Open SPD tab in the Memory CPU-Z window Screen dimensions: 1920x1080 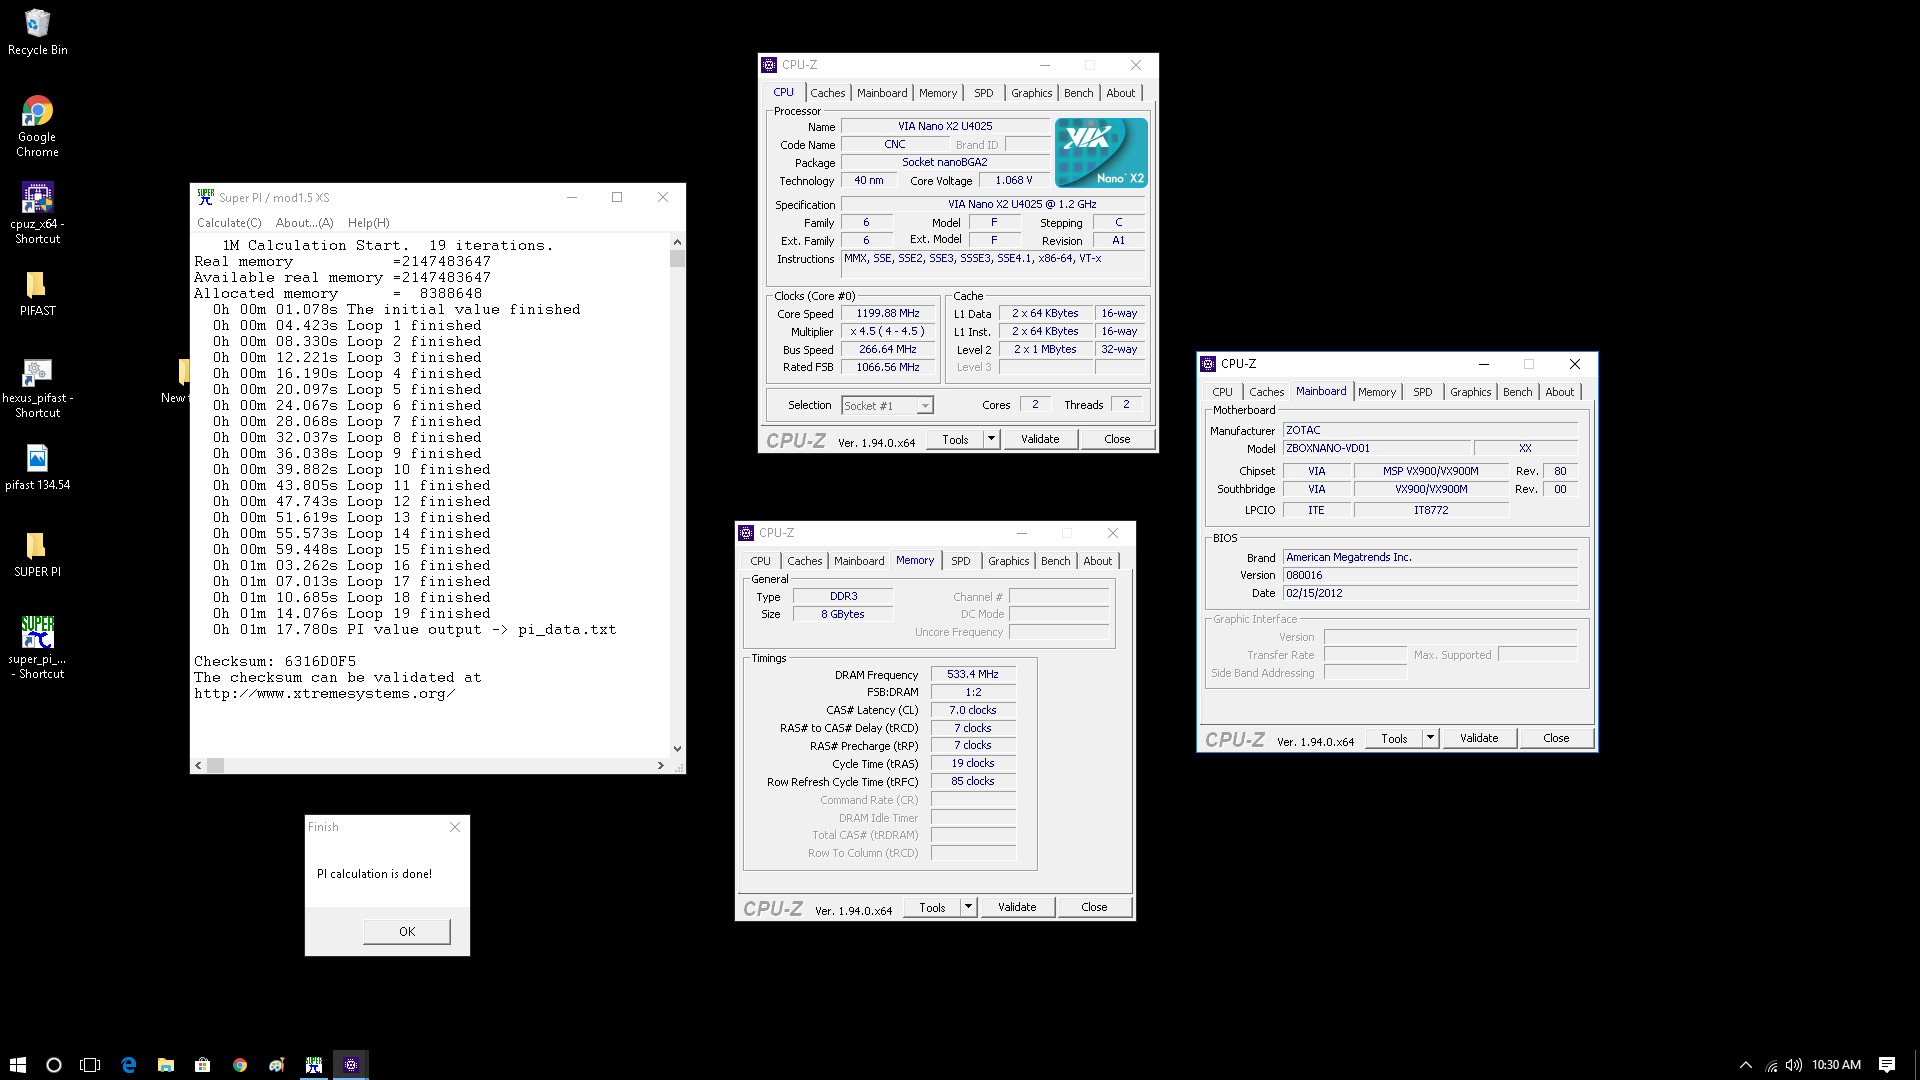tap(960, 561)
